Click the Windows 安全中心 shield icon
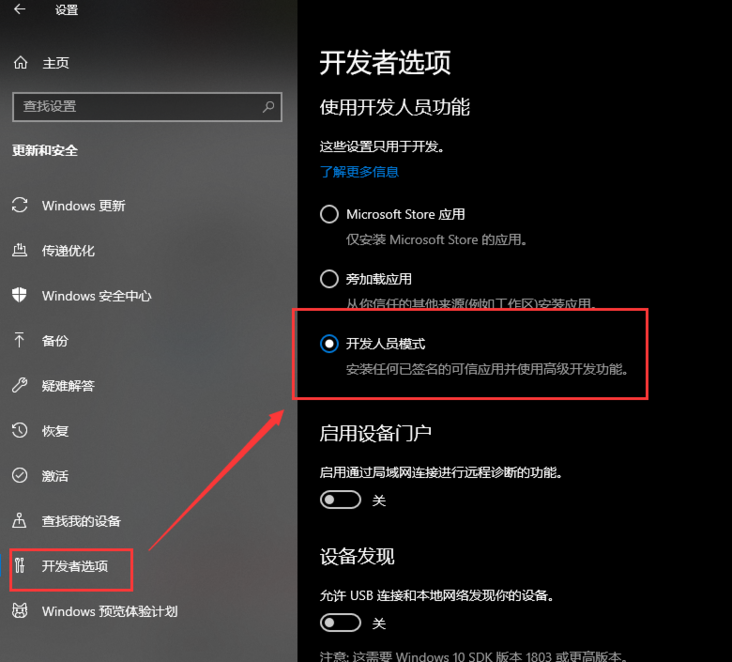This screenshot has height=662, width=732. pyautogui.click(x=20, y=295)
